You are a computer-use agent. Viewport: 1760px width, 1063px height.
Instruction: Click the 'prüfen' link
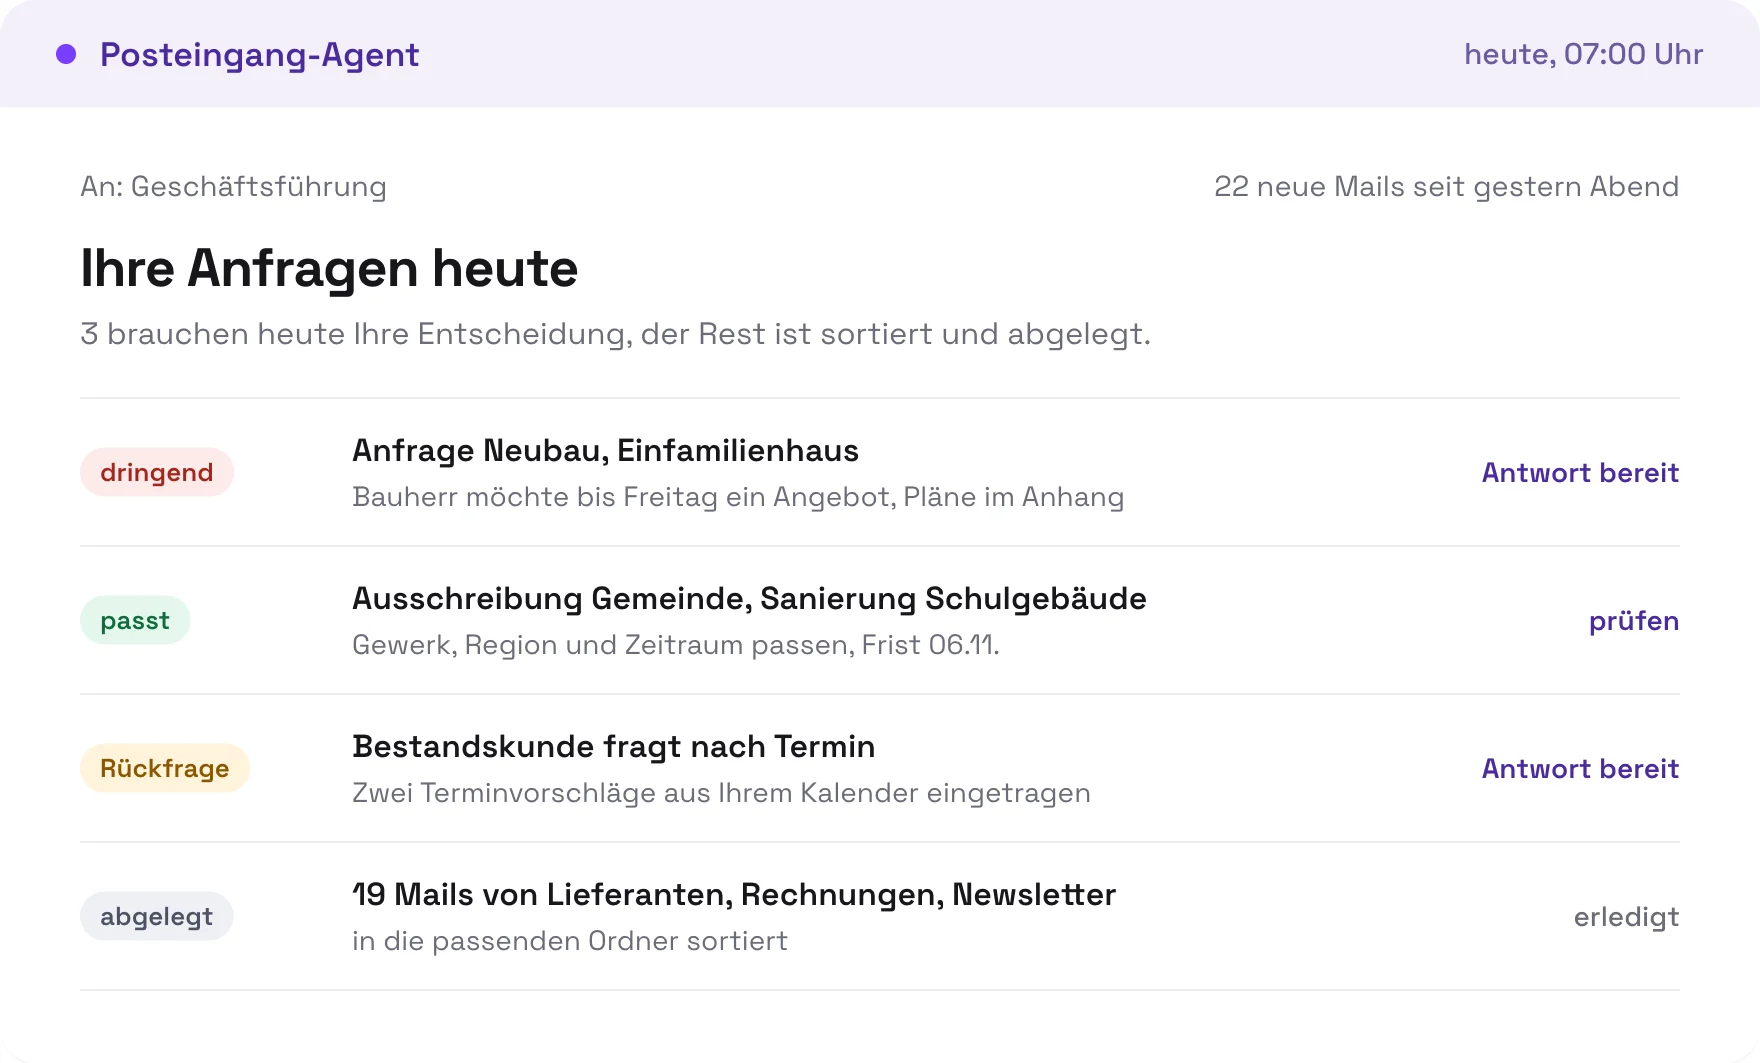1634,621
